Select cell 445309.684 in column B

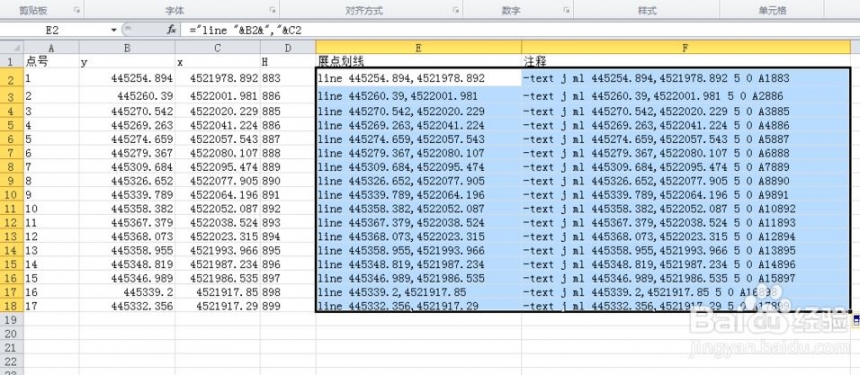pyautogui.click(x=127, y=167)
